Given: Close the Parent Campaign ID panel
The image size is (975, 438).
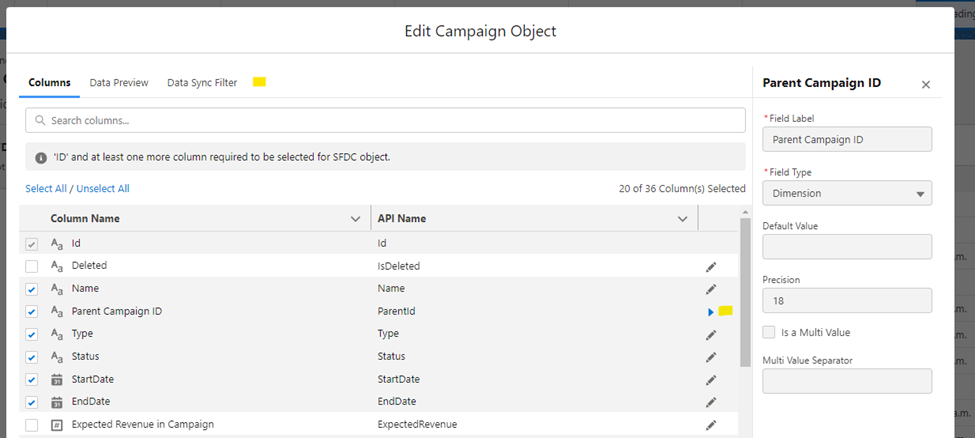Looking at the screenshot, I should click(x=925, y=85).
